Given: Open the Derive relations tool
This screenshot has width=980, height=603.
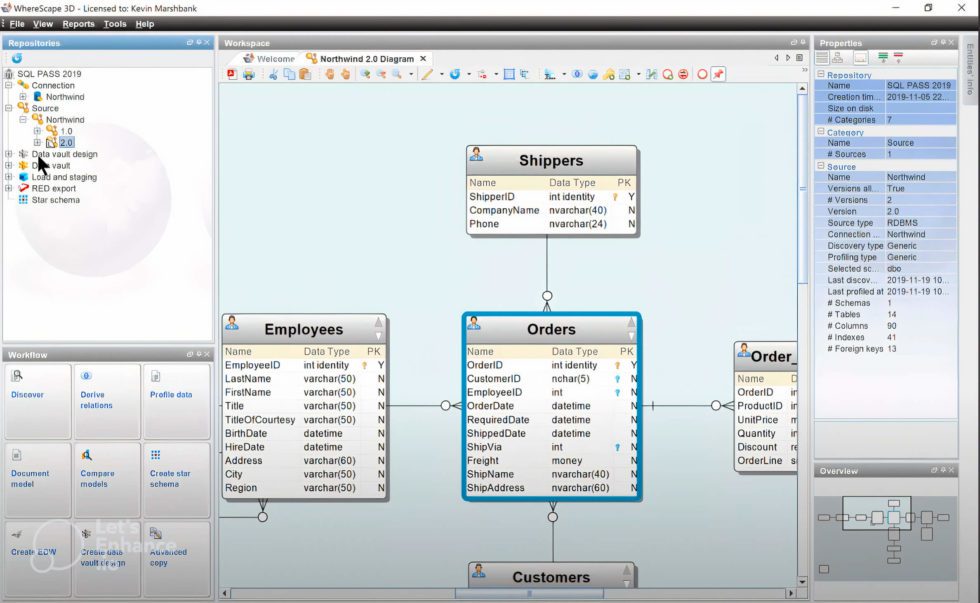Looking at the screenshot, I should (105, 395).
